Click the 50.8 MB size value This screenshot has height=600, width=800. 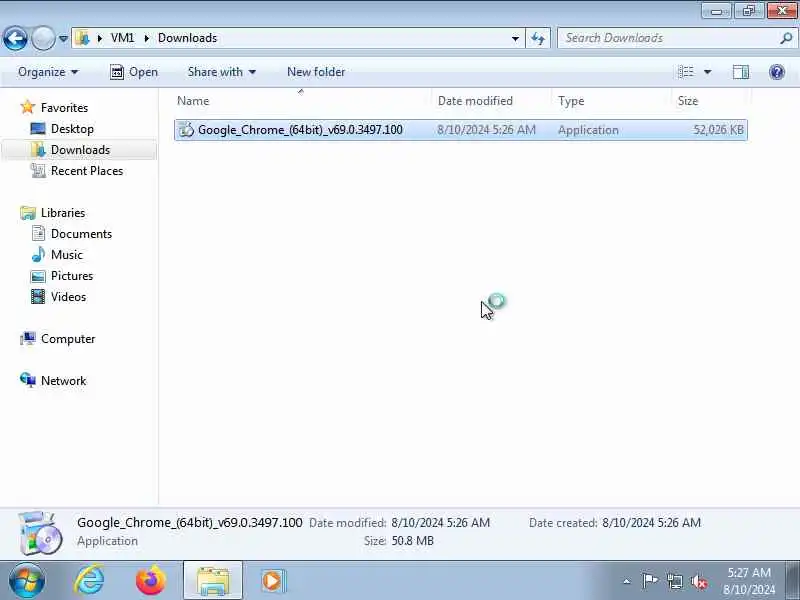(412, 540)
